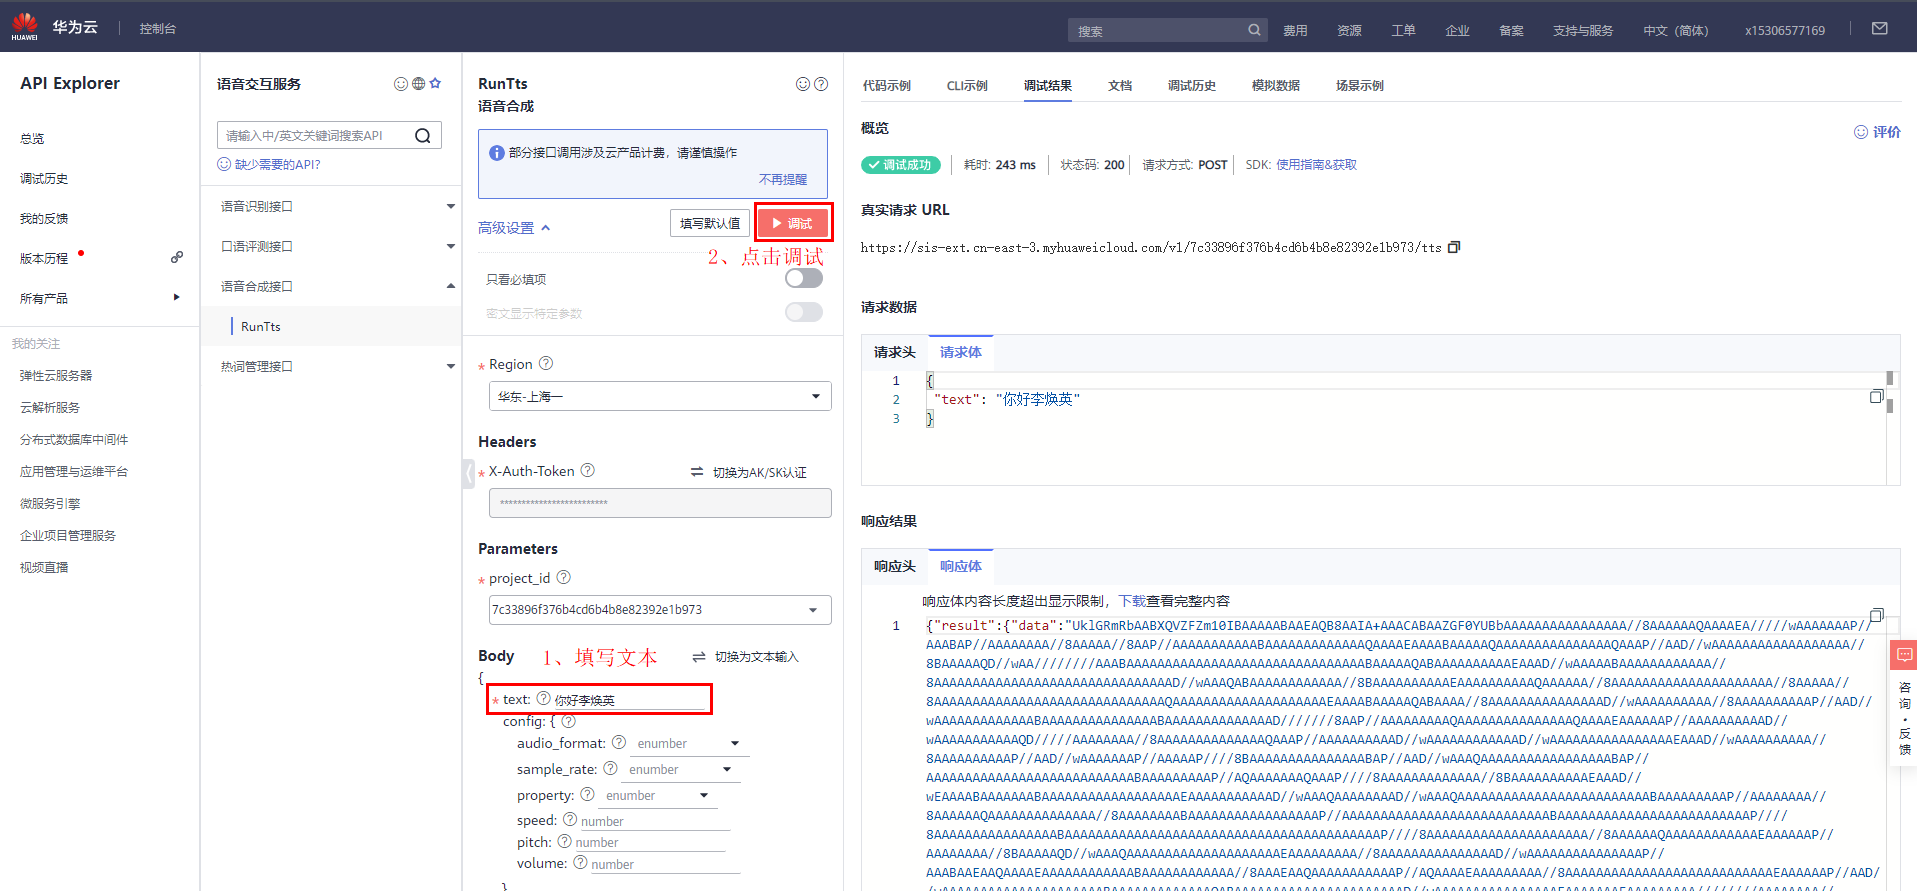The image size is (1917, 891).
Task: Open Region dropdown 华东-上海一
Action: tap(660, 396)
